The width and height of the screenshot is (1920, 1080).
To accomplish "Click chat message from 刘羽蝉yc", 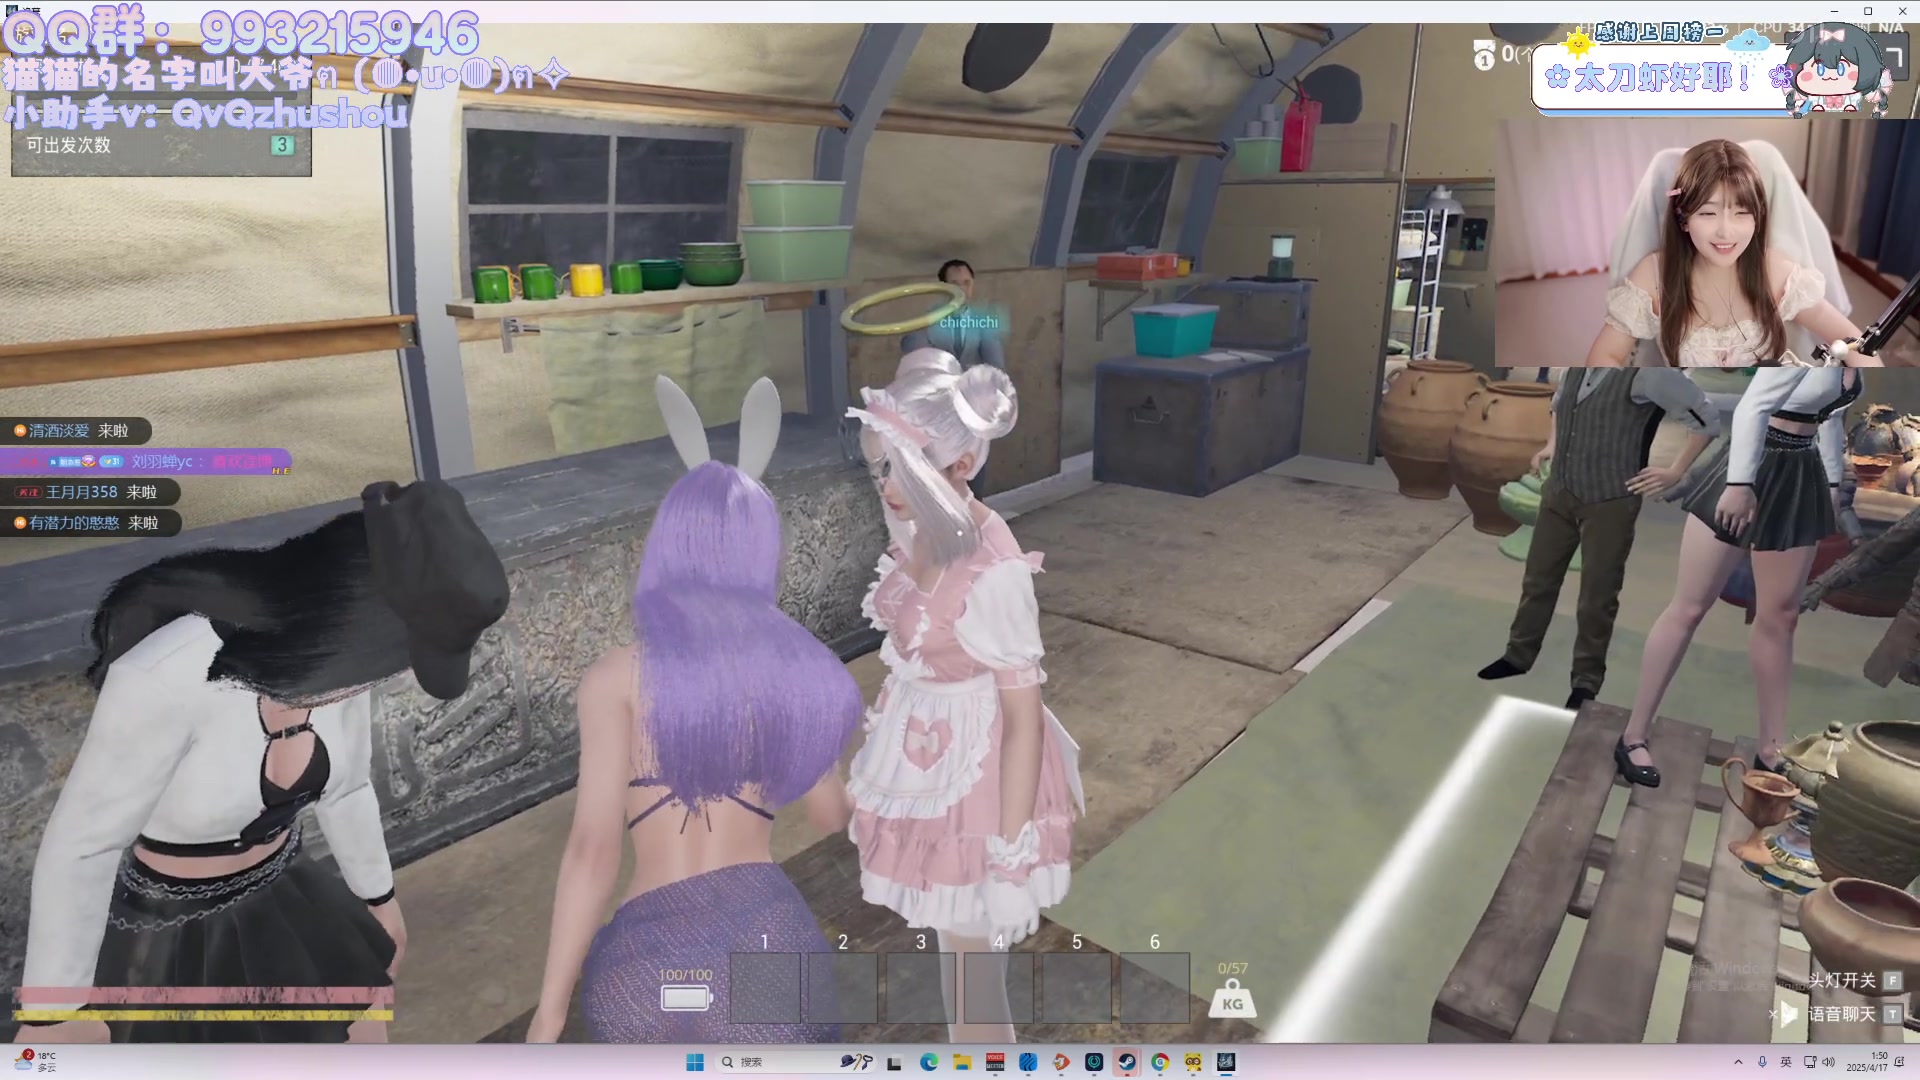I will 146,462.
